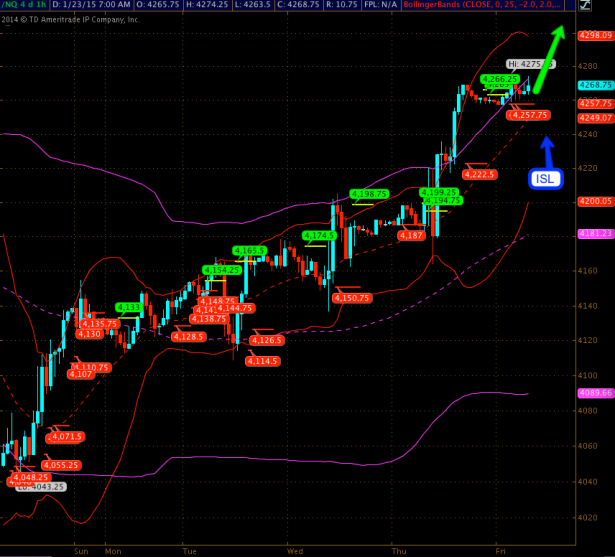The height and width of the screenshot is (557, 615).
Task: Click the blue arrow above ISL label
Action: [x=546, y=150]
